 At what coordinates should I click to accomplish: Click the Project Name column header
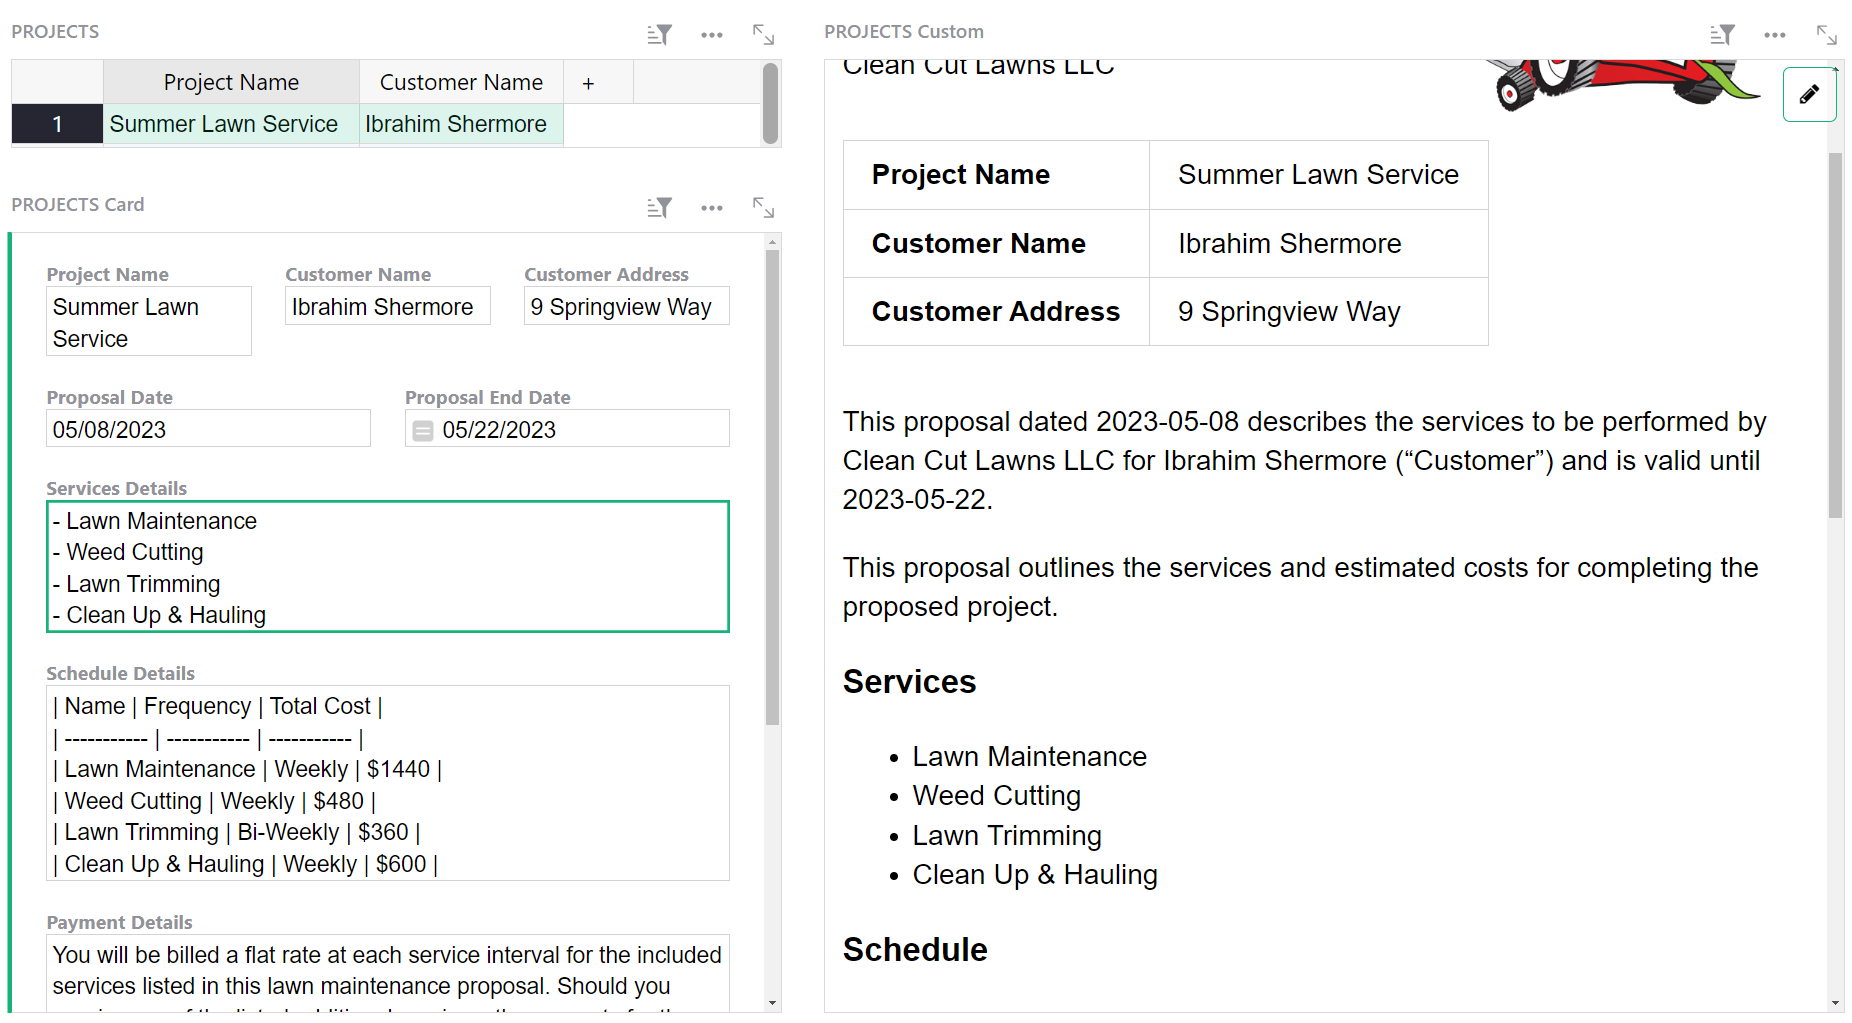(231, 83)
